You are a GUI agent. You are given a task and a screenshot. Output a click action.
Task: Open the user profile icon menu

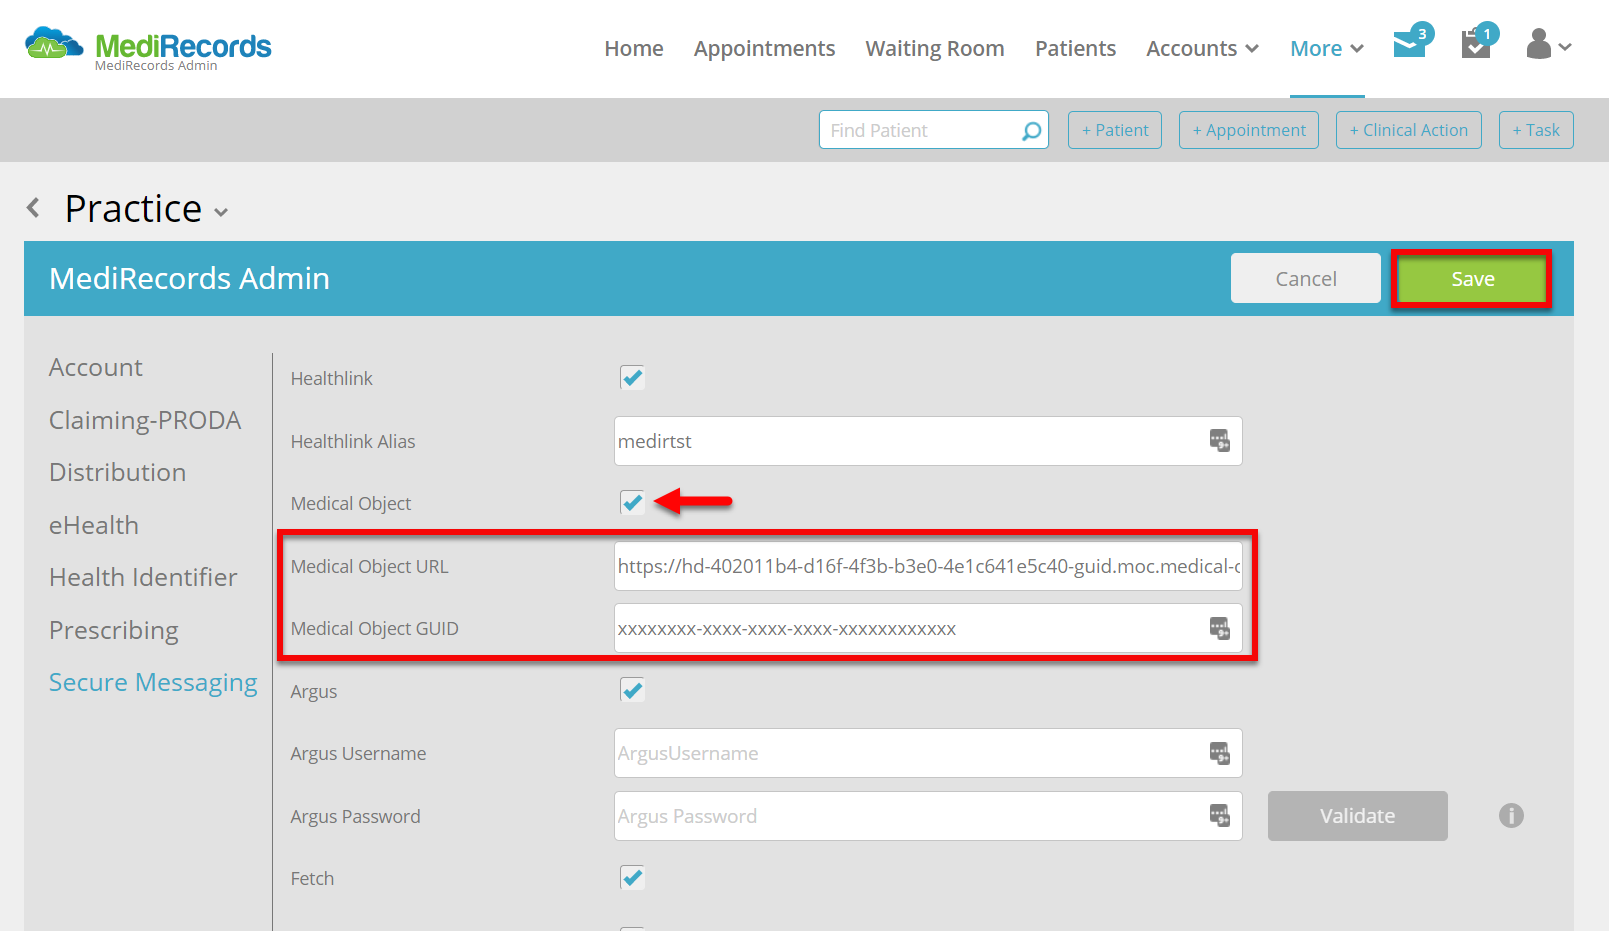pyautogui.click(x=1549, y=44)
